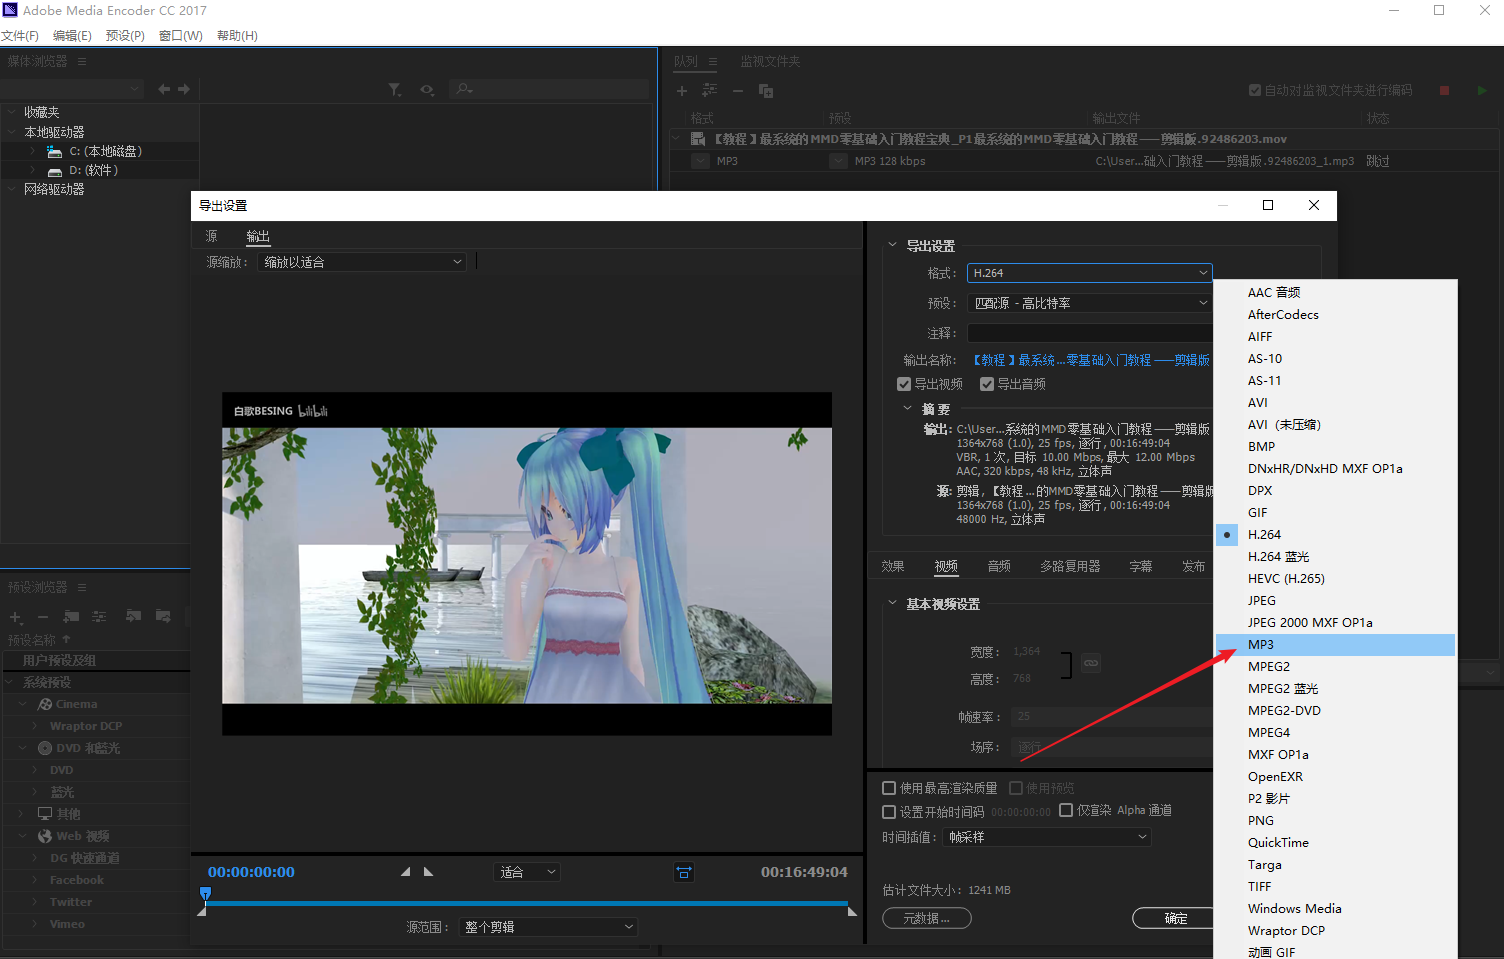
Task: Click the green start queue play icon
Action: 1482,90
